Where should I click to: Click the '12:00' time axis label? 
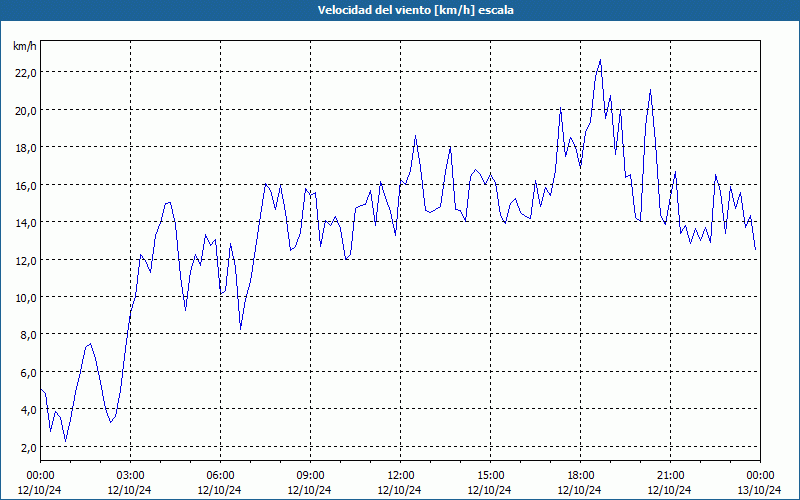coord(401,476)
